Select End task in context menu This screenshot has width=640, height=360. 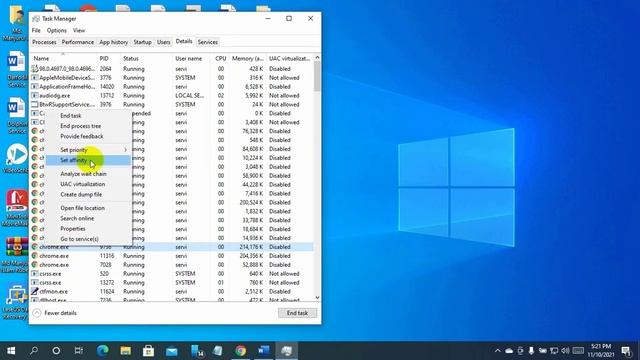(x=71, y=116)
